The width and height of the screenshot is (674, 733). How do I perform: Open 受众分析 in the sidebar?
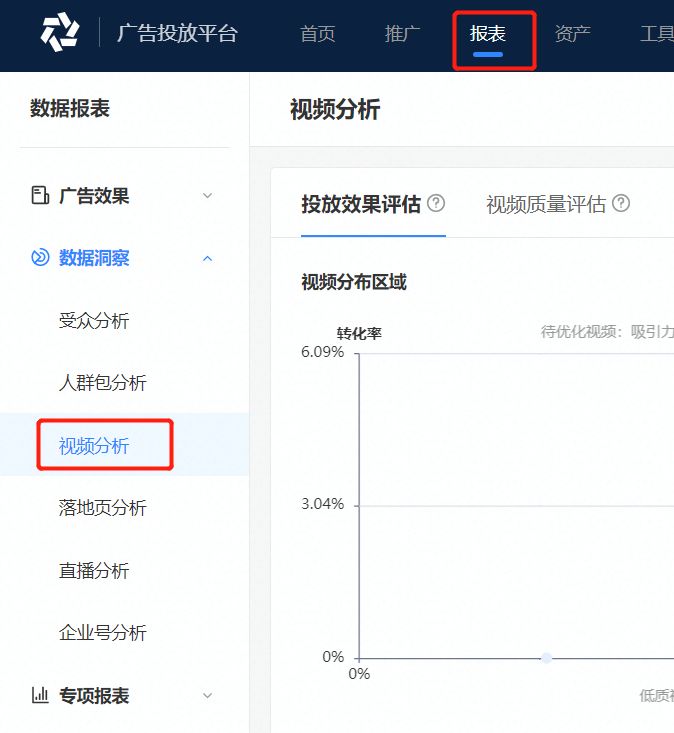(x=94, y=321)
